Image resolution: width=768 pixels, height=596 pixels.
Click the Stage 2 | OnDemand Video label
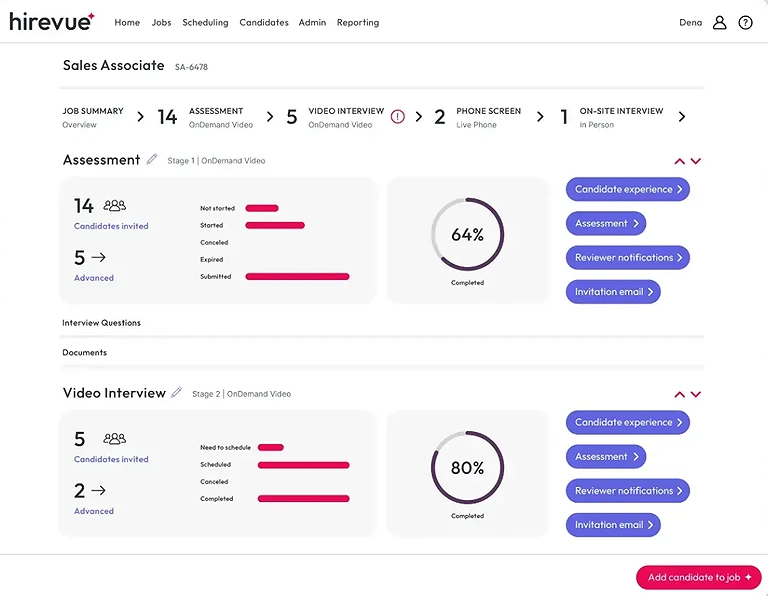(241, 394)
